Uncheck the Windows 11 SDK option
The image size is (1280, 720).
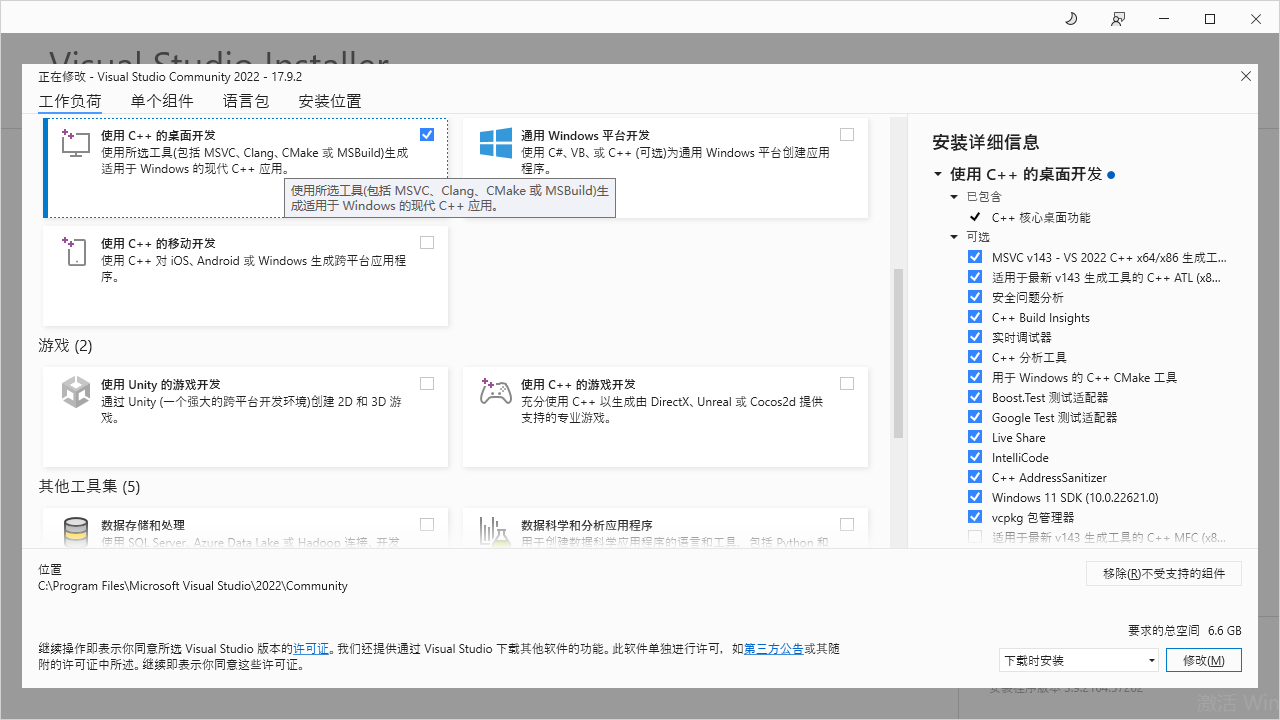coord(975,497)
